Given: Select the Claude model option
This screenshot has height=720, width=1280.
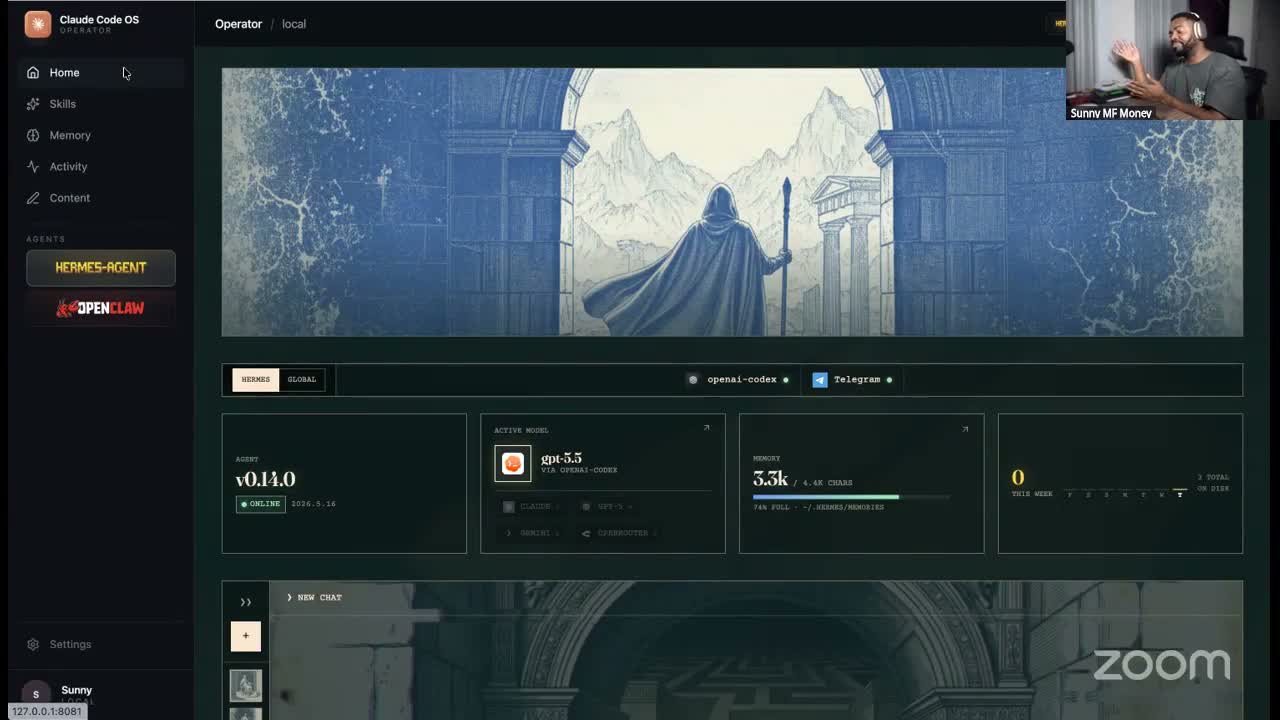Looking at the screenshot, I should point(533,507).
